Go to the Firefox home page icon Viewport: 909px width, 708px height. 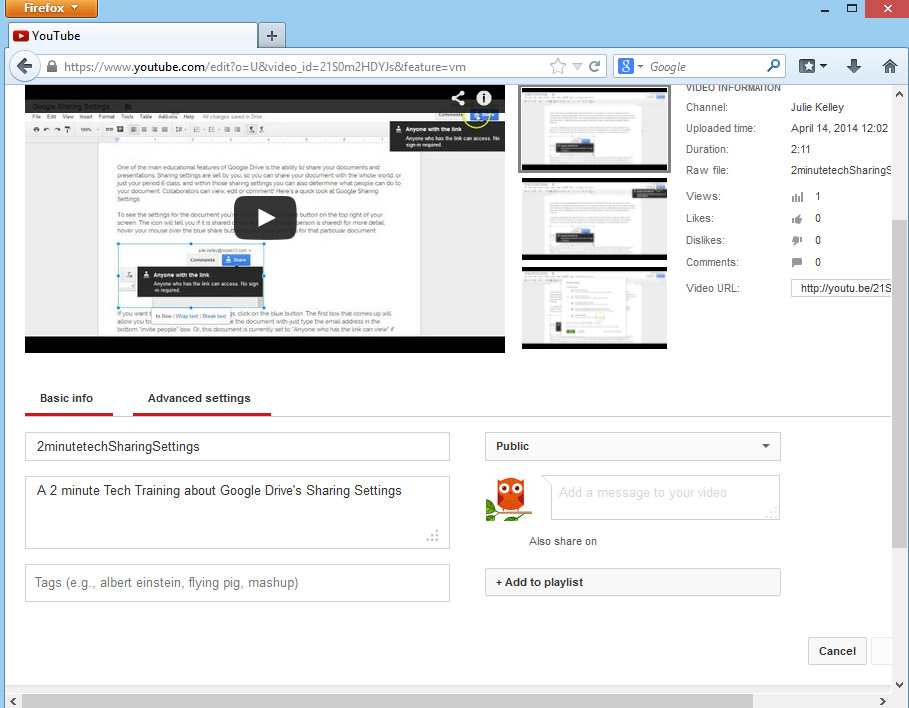889,66
